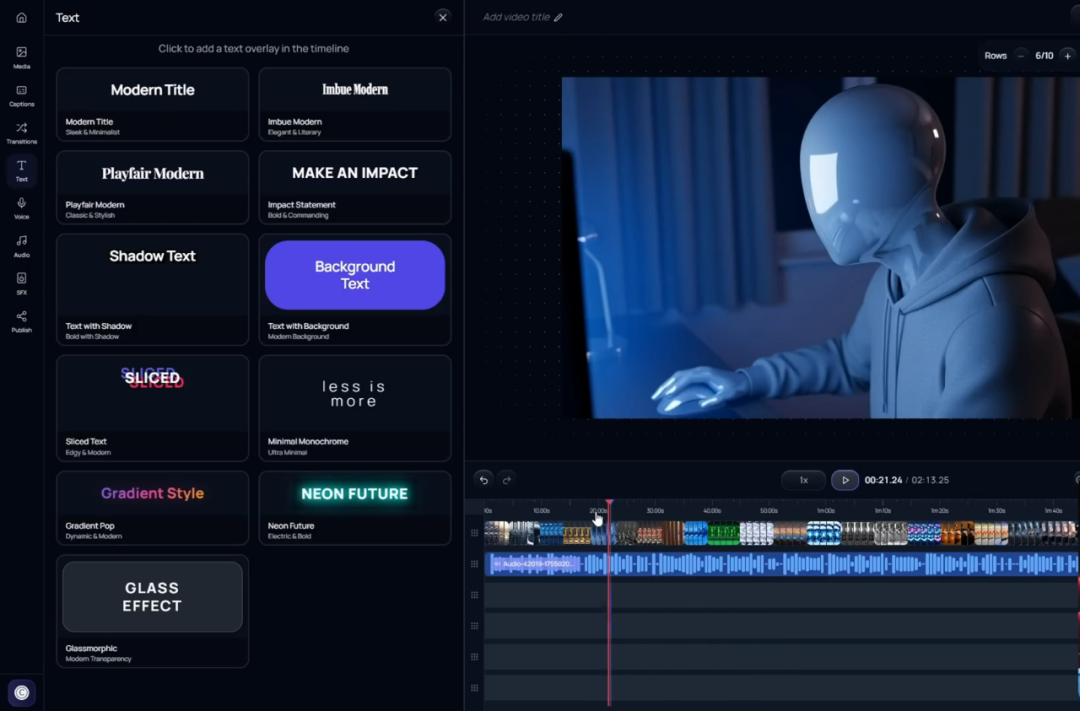Open the Transitions panel
Image resolution: width=1080 pixels, height=711 pixels.
21,132
